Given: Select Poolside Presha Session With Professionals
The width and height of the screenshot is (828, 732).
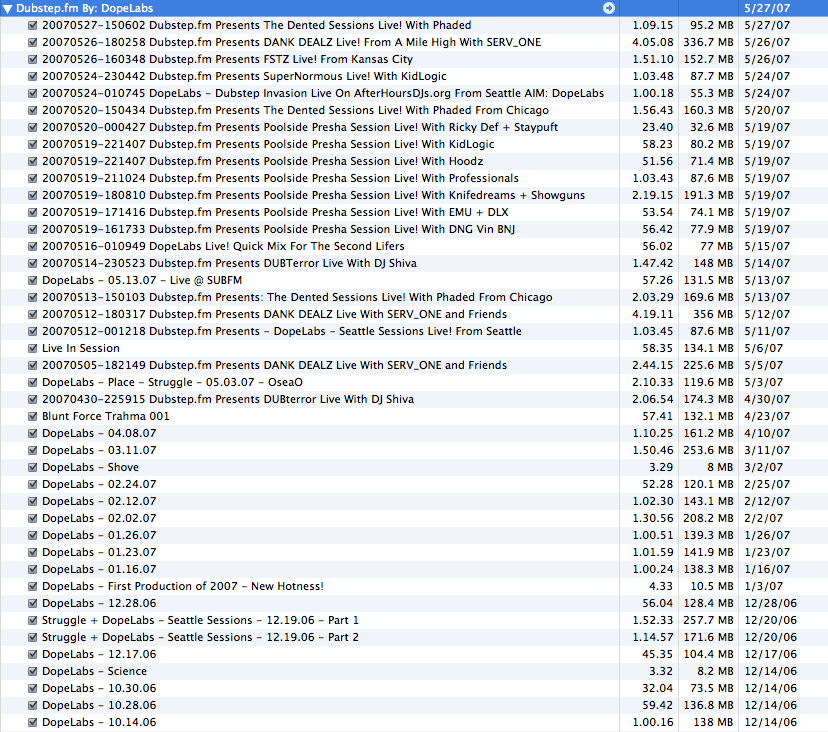Looking at the screenshot, I should pyautogui.click(x=280, y=178).
